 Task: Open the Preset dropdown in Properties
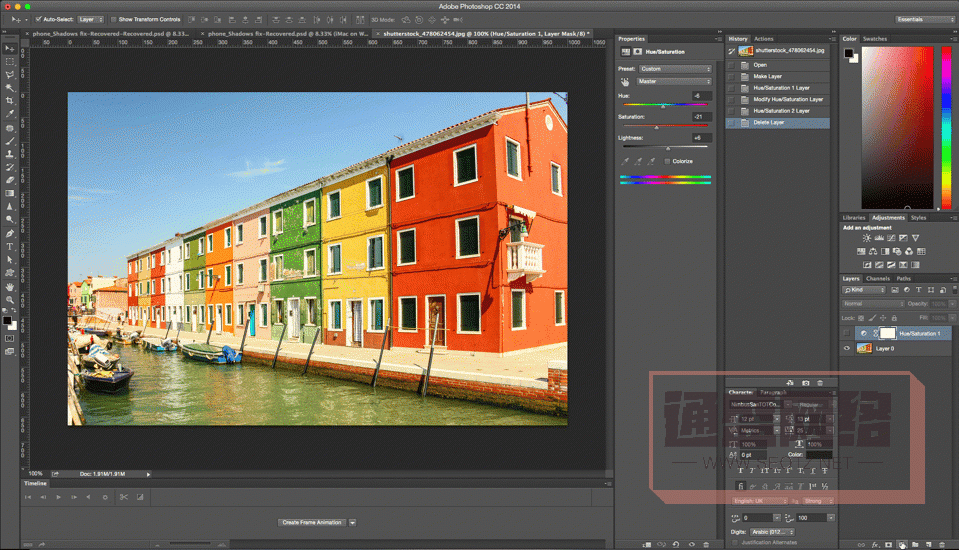[675, 69]
